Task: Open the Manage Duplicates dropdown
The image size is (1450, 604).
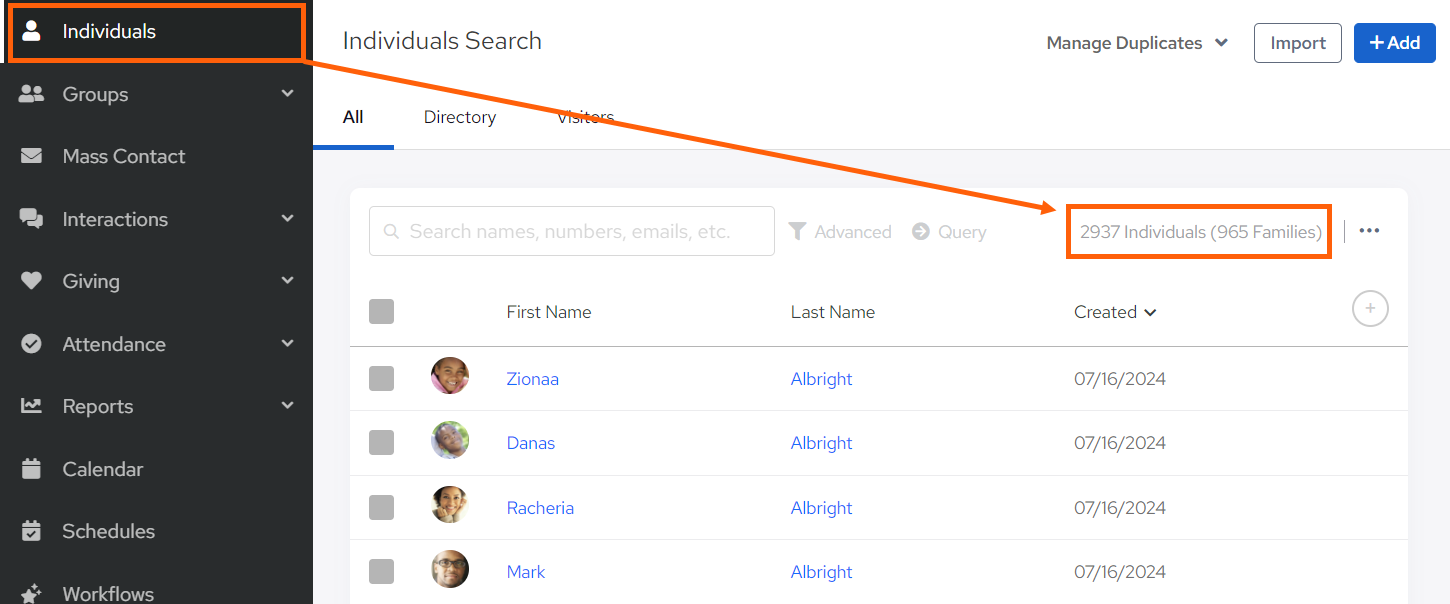Action: click(x=1137, y=43)
